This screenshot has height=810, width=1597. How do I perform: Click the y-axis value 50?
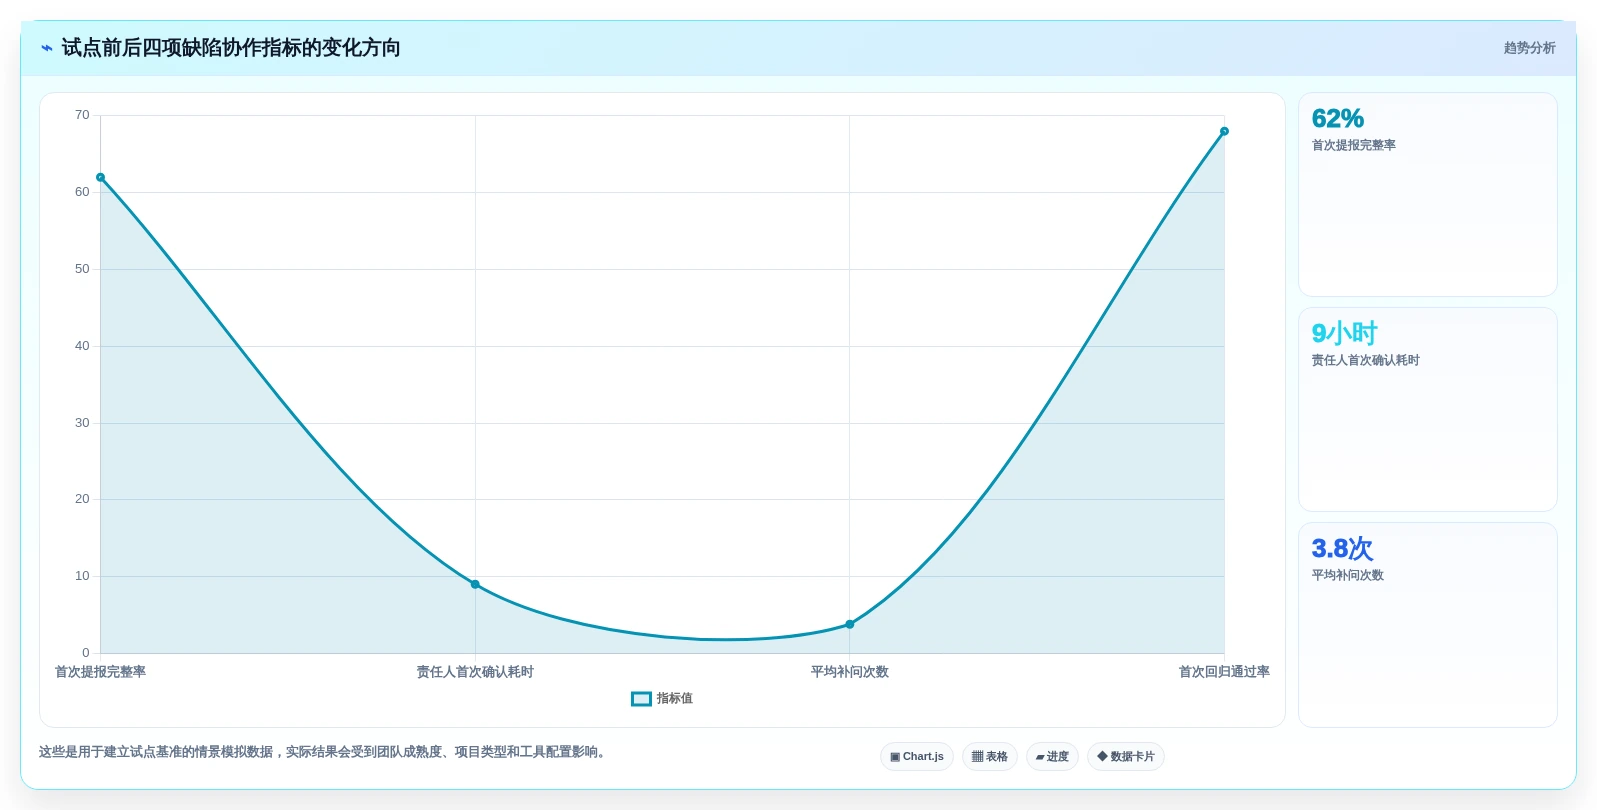(82, 269)
